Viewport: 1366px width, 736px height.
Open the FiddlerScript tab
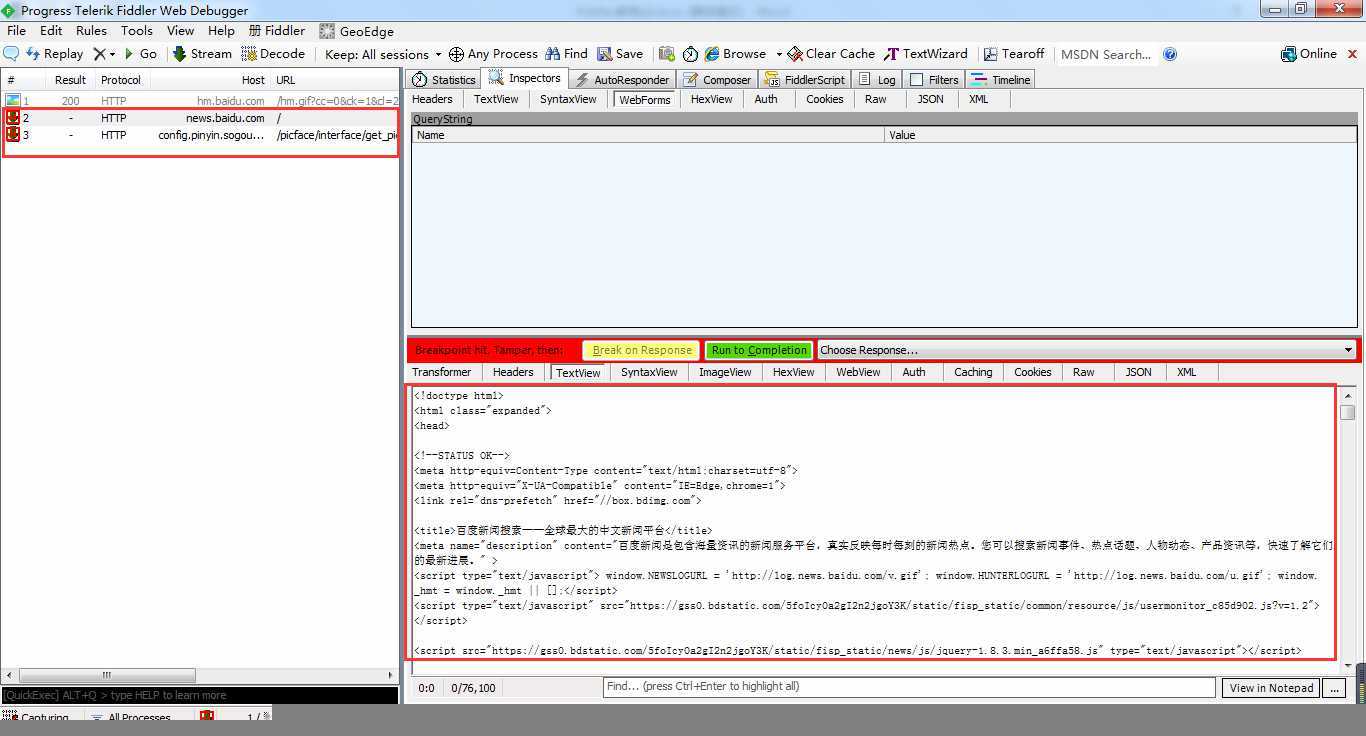tap(805, 80)
